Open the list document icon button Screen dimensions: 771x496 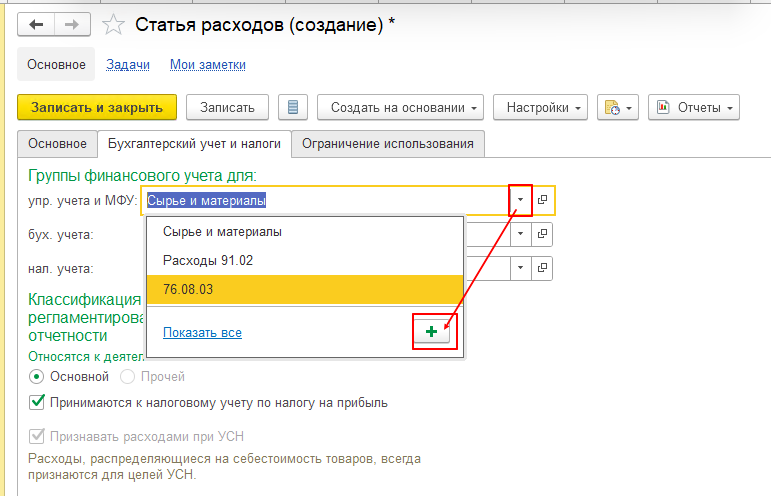[x=292, y=107]
